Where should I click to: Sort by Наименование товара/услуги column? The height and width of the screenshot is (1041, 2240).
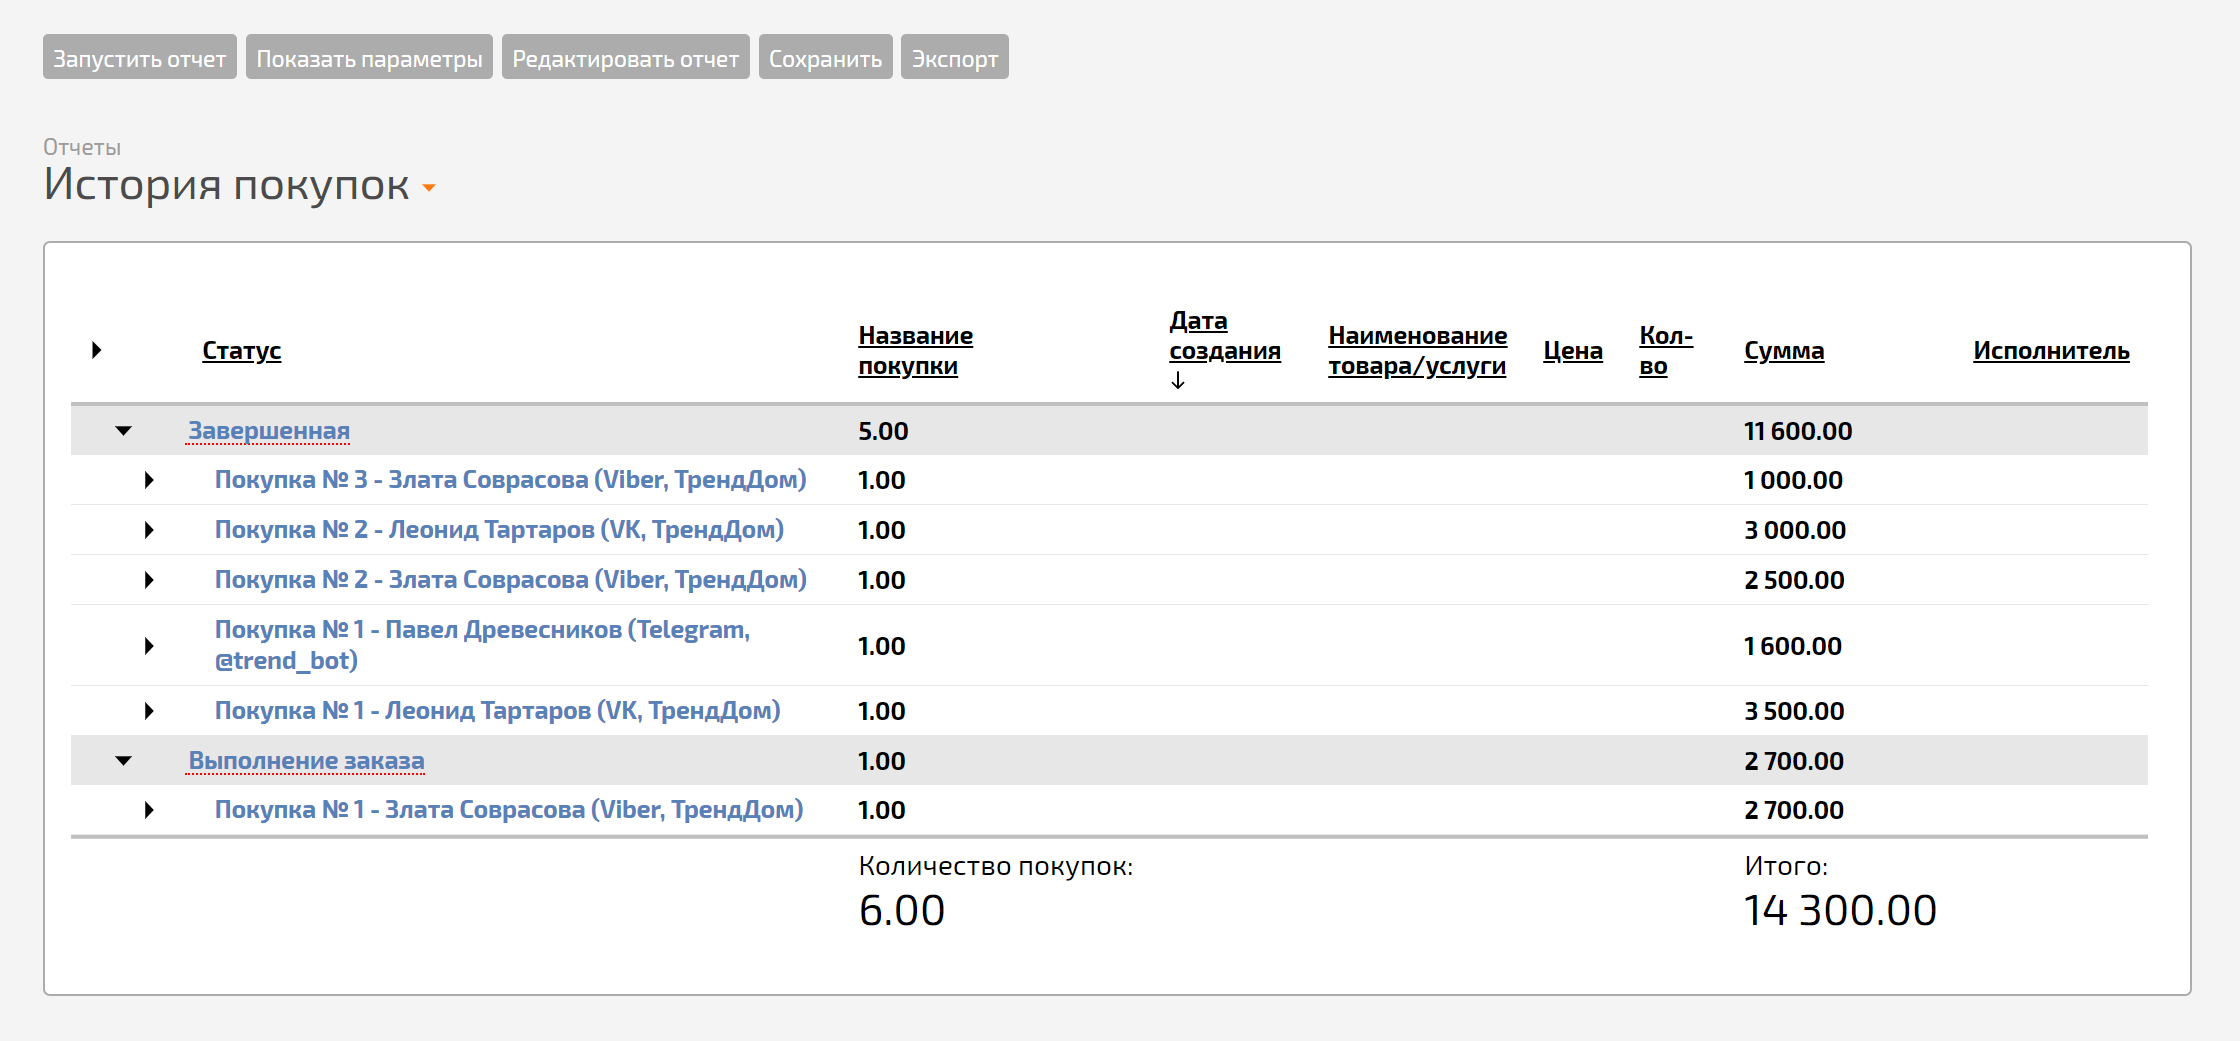[x=1417, y=351]
